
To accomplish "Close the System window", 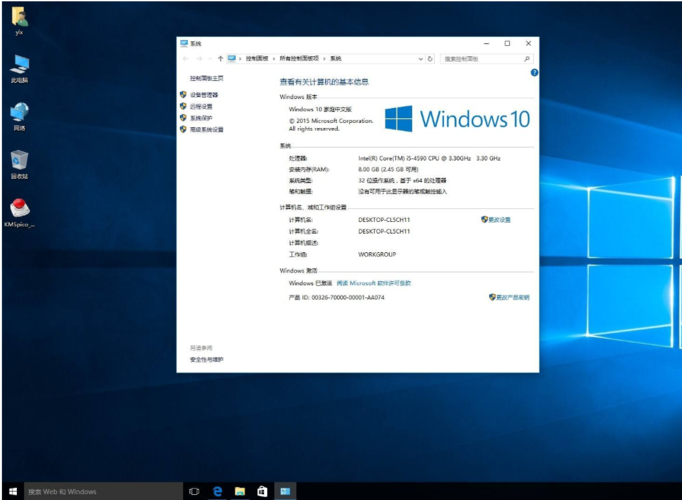I will coord(528,43).
